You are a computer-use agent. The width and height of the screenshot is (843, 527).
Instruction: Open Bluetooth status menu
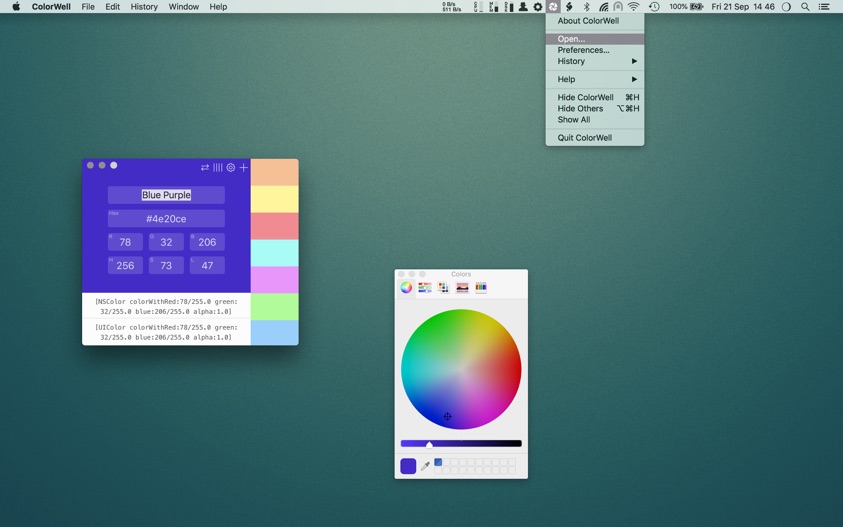[587, 6]
